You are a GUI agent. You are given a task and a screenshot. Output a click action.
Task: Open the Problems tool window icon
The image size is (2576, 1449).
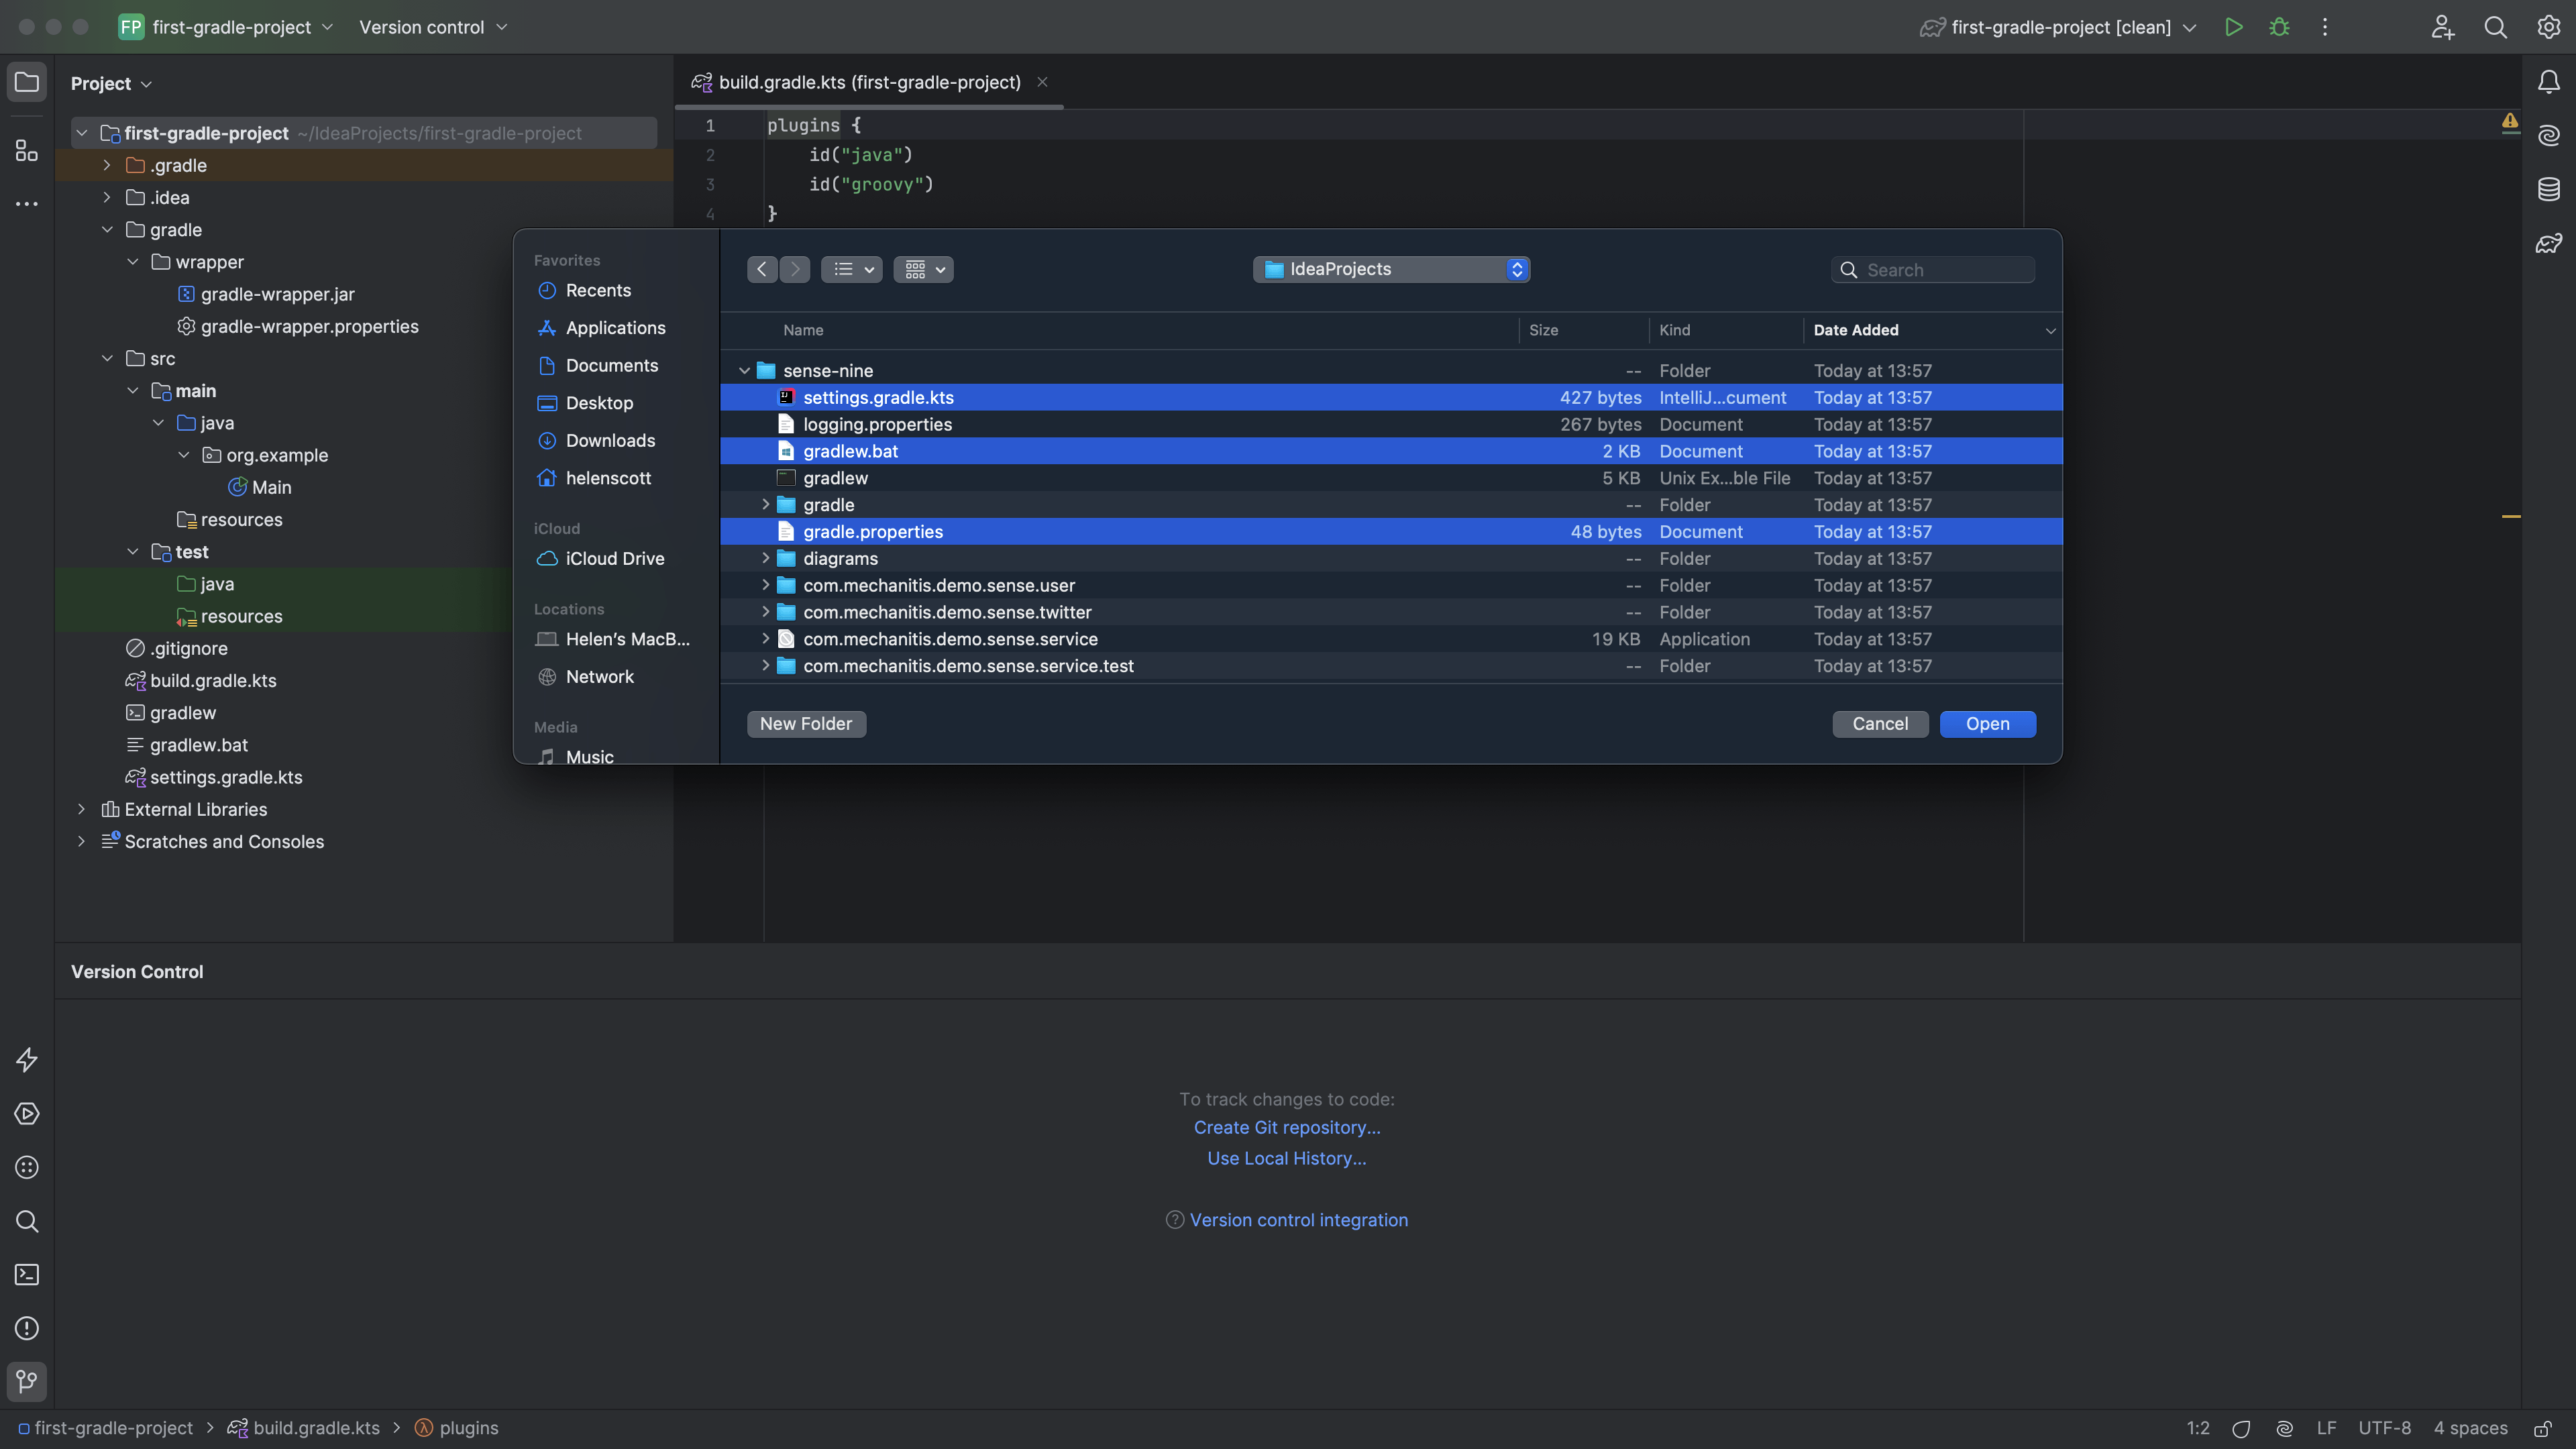(x=27, y=1328)
